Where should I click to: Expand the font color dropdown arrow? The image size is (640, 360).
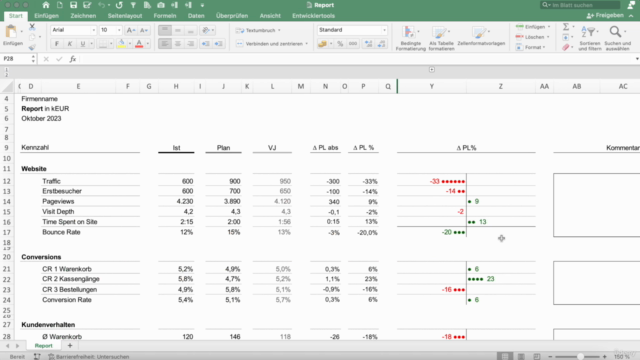(x=148, y=44)
